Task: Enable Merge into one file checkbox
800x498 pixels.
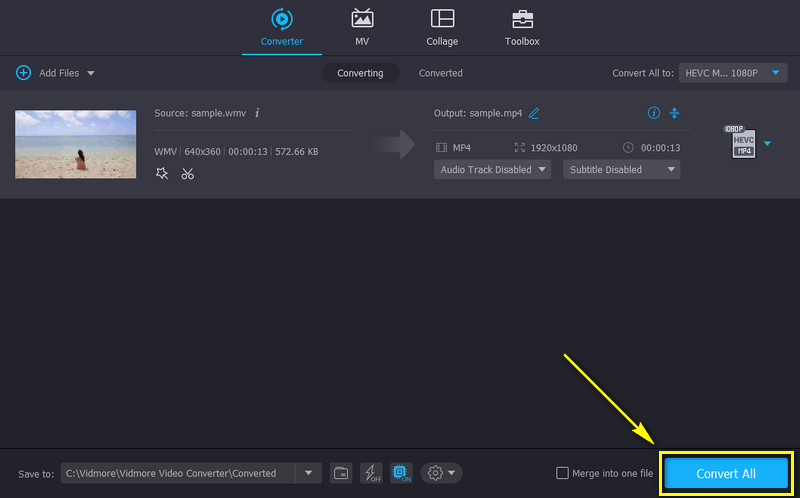Action: point(562,473)
